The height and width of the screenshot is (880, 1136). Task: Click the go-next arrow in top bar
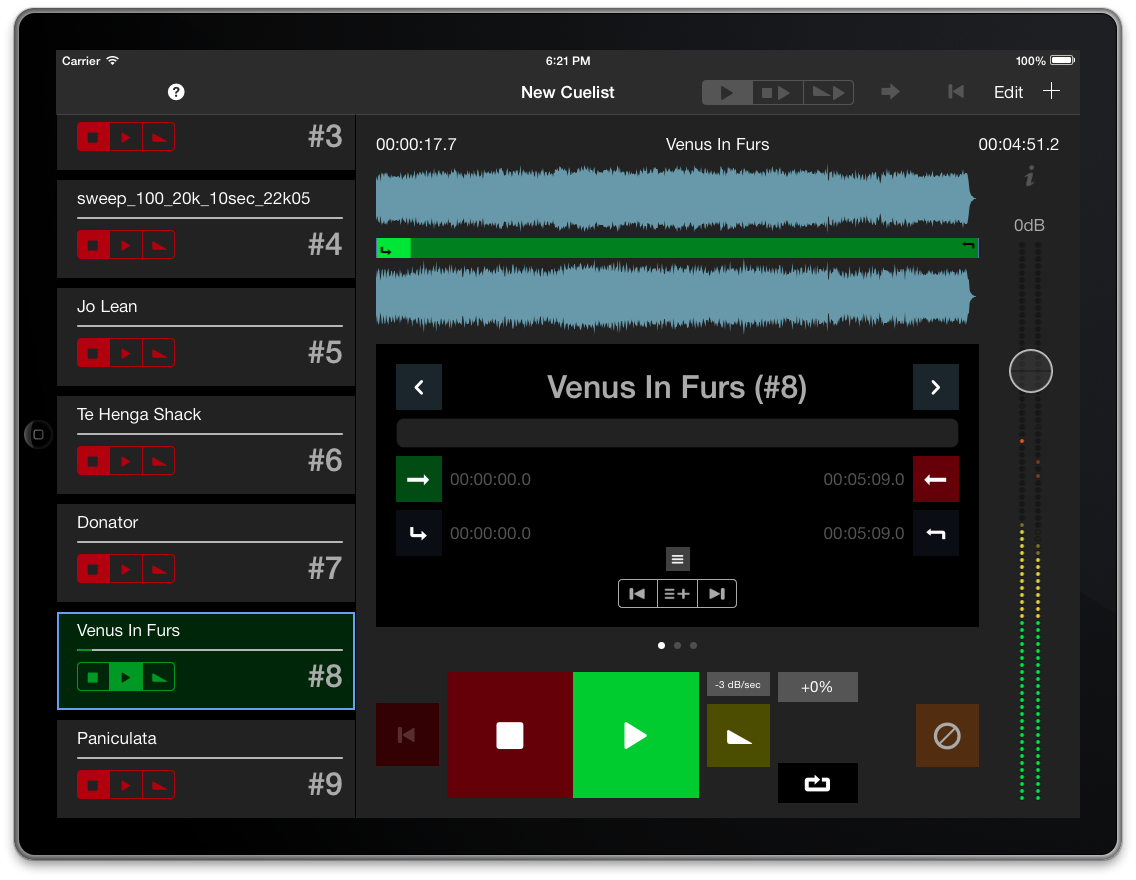click(890, 92)
